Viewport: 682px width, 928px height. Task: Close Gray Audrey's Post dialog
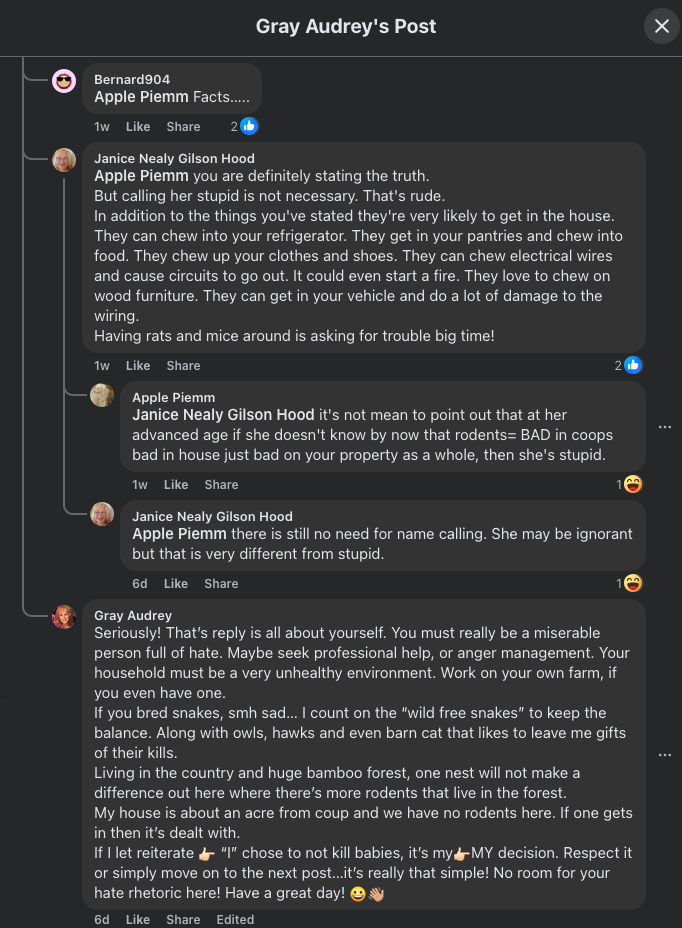(661, 26)
